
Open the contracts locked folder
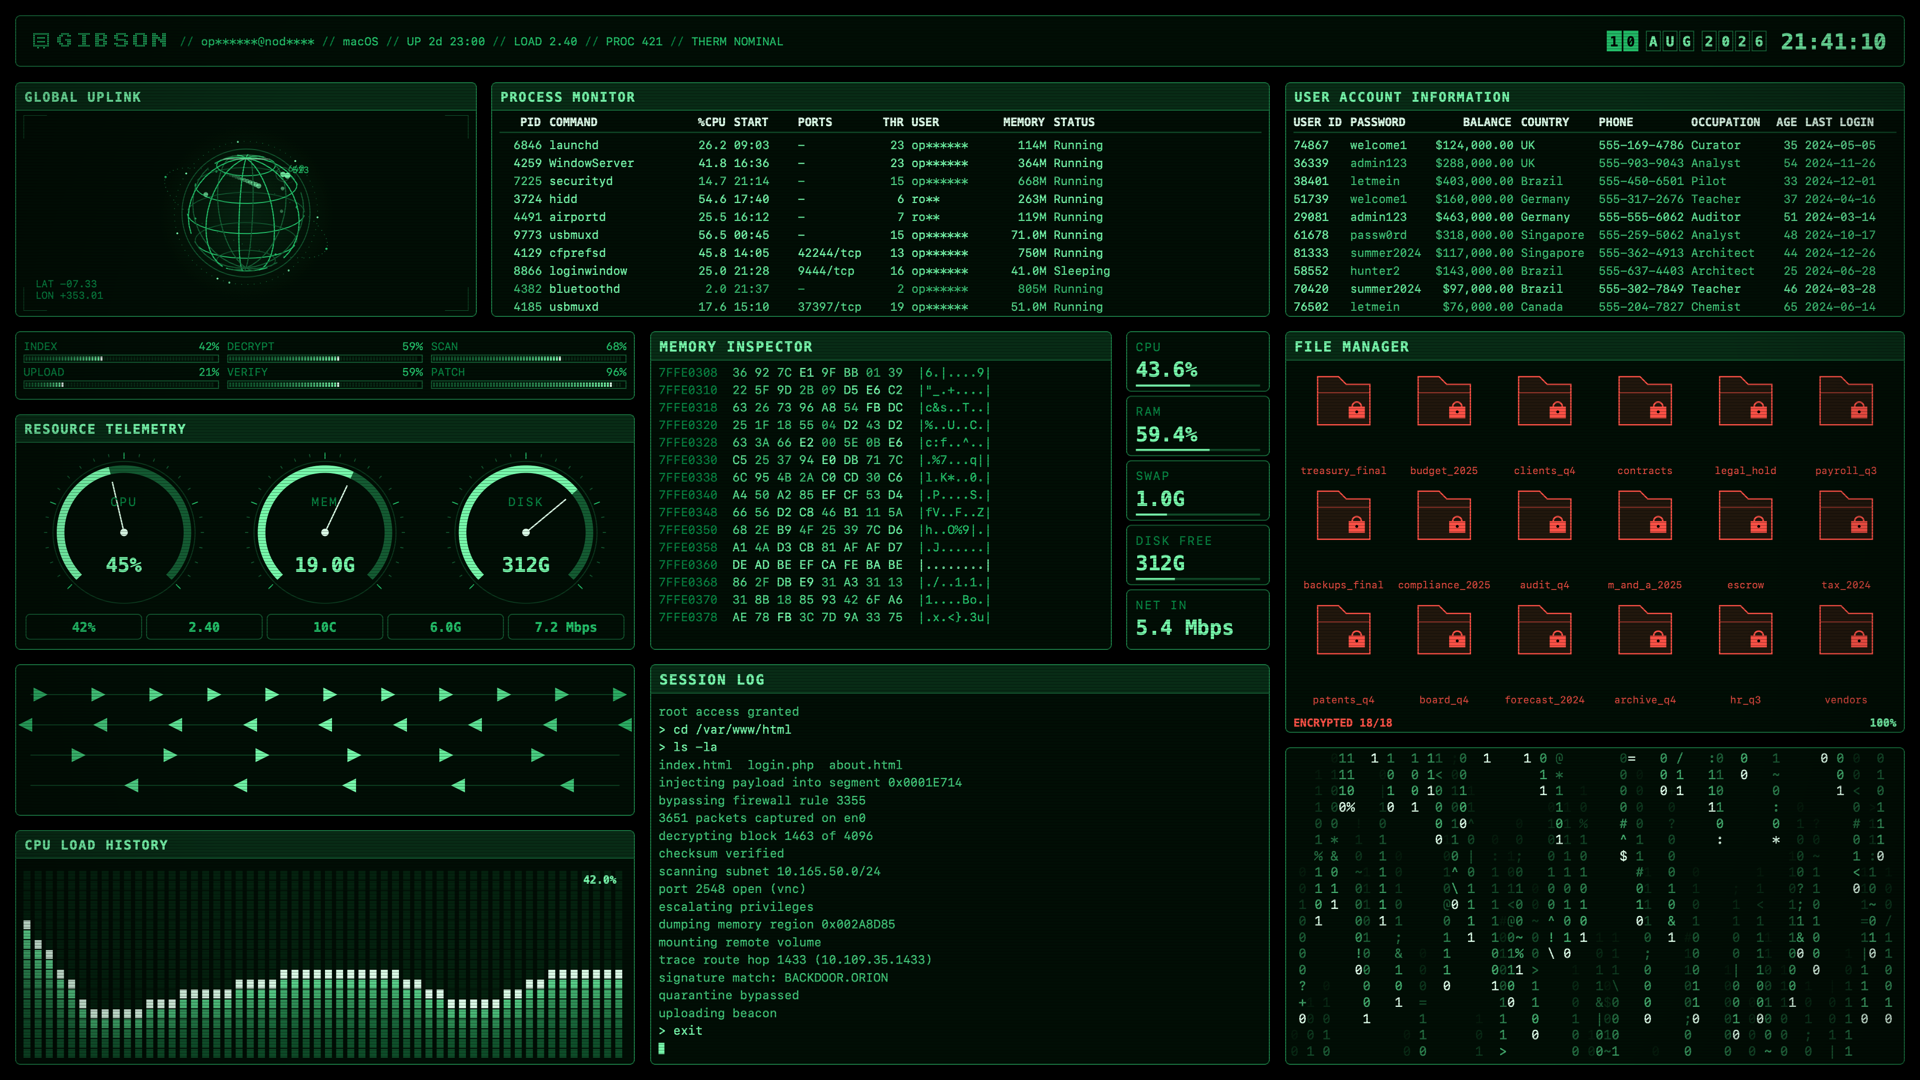click(x=1645, y=402)
